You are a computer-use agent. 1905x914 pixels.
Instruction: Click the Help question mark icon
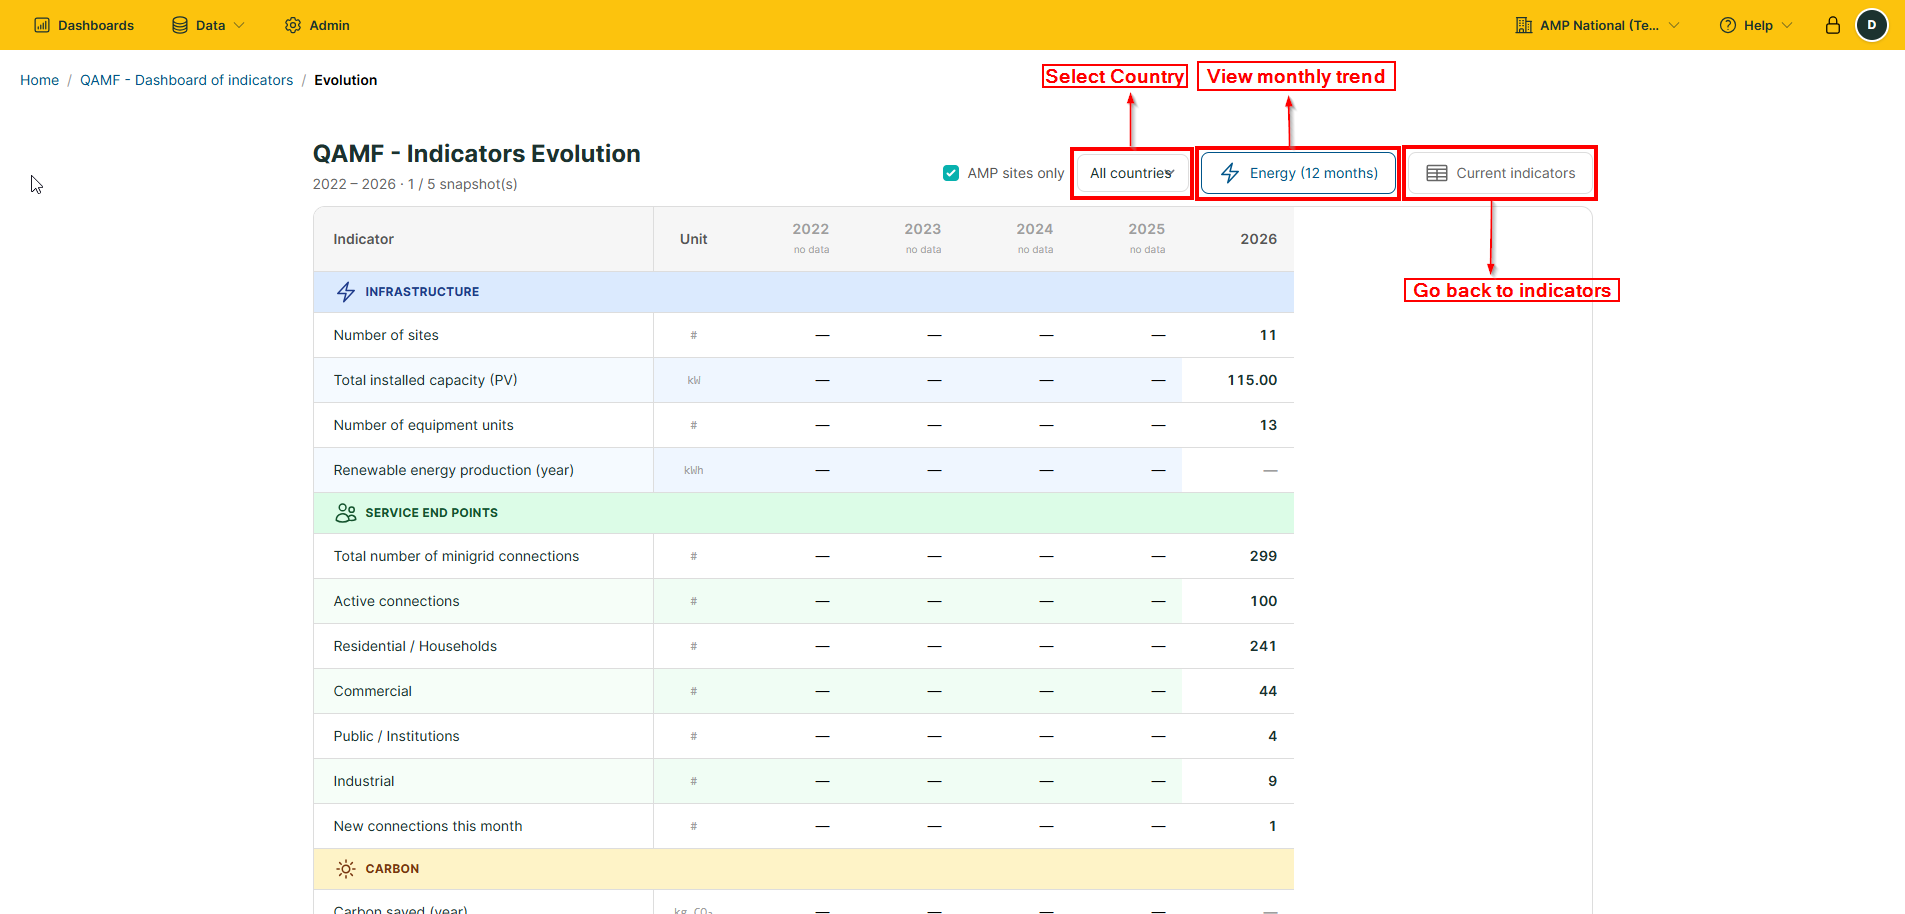pos(1728,25)
